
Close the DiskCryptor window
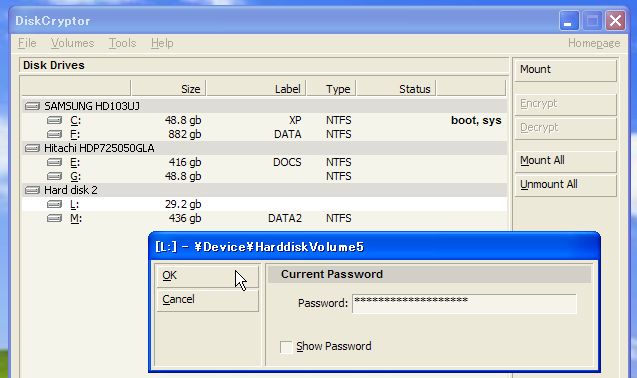tap(615, 20)
